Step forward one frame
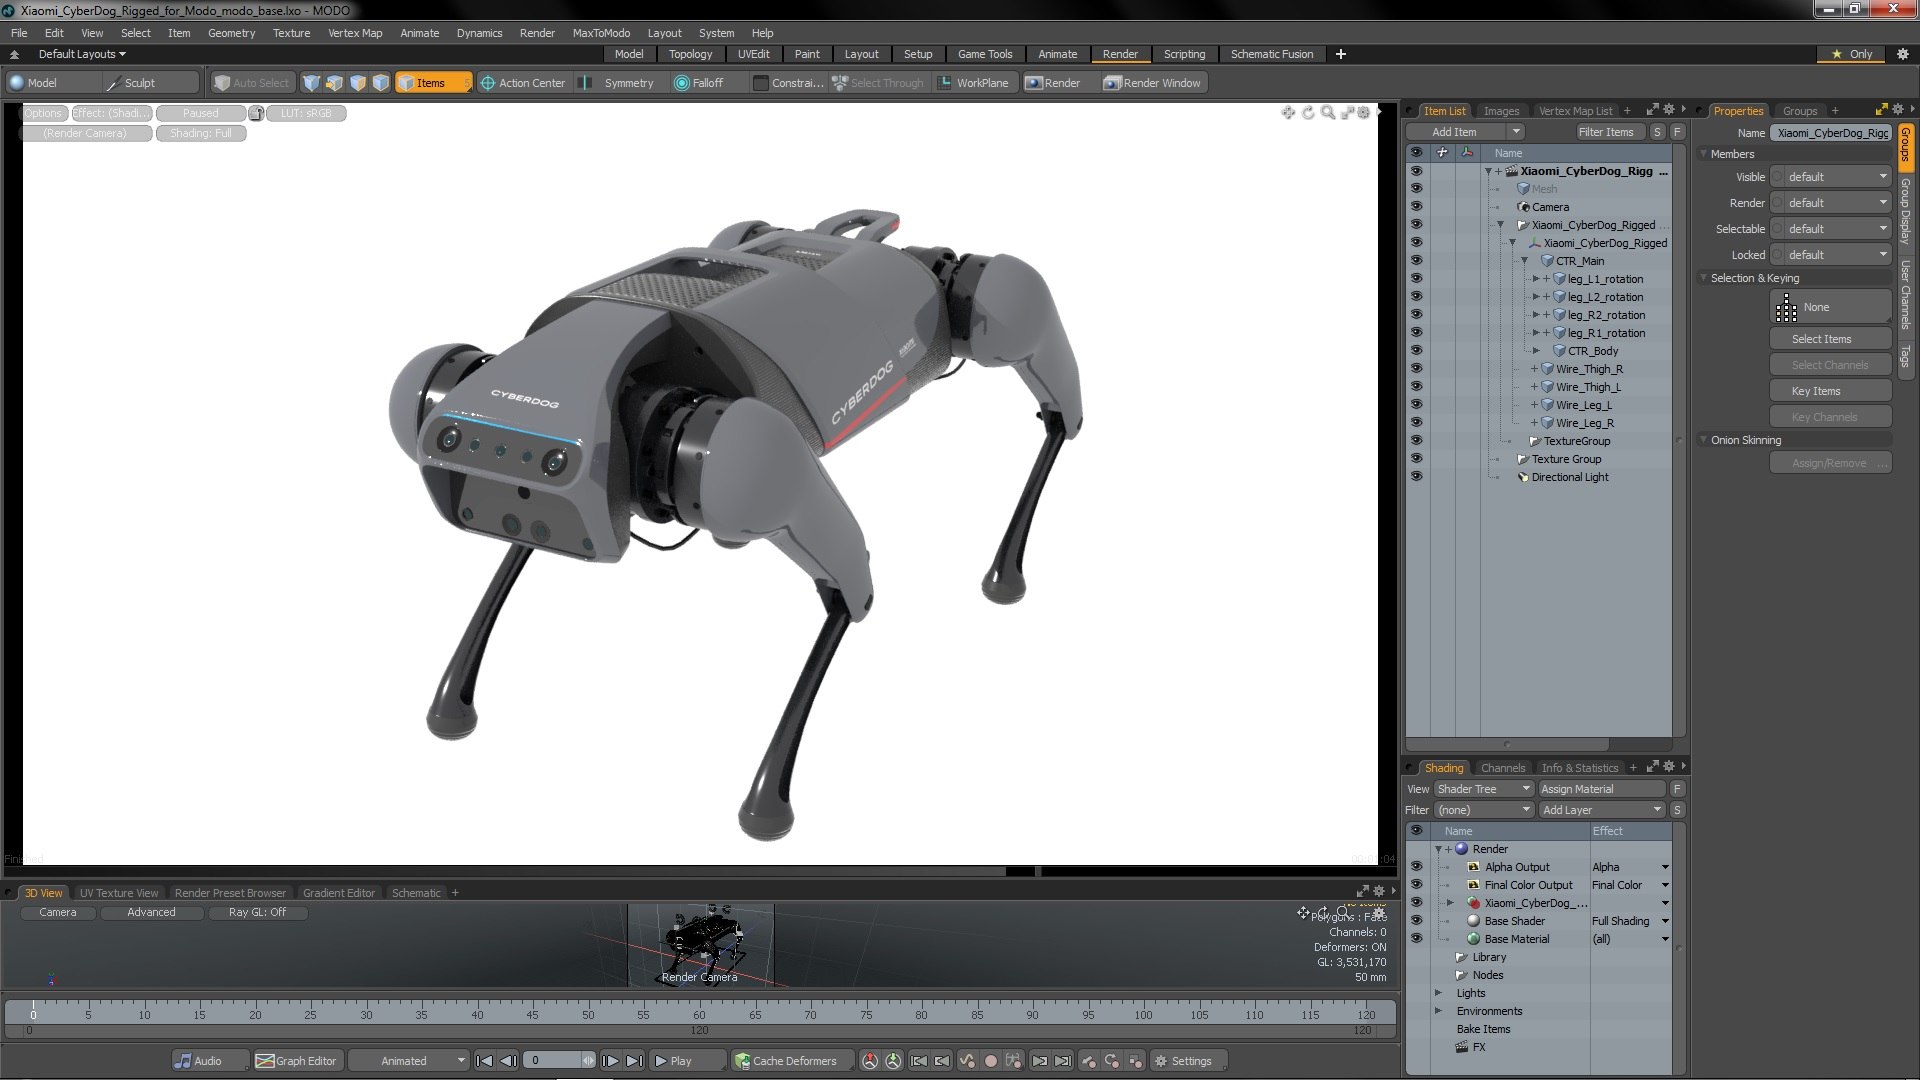This screenshot has width=1920, height=1080. click(x=610, y=1061)
